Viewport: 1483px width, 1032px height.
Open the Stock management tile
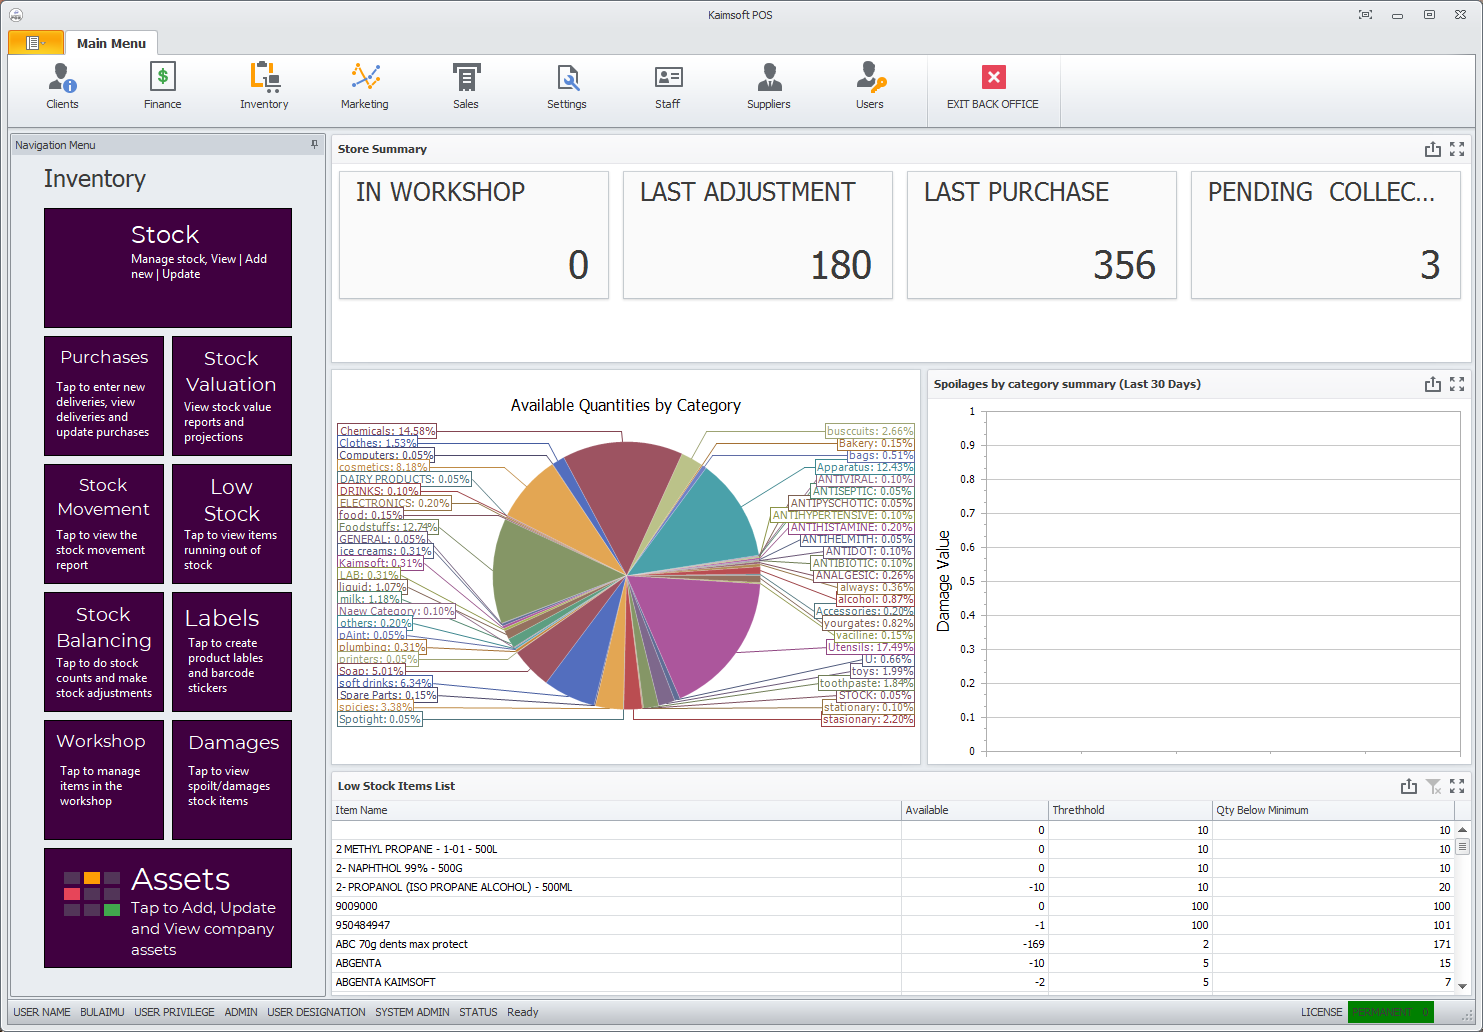click(x=168, y=268)
